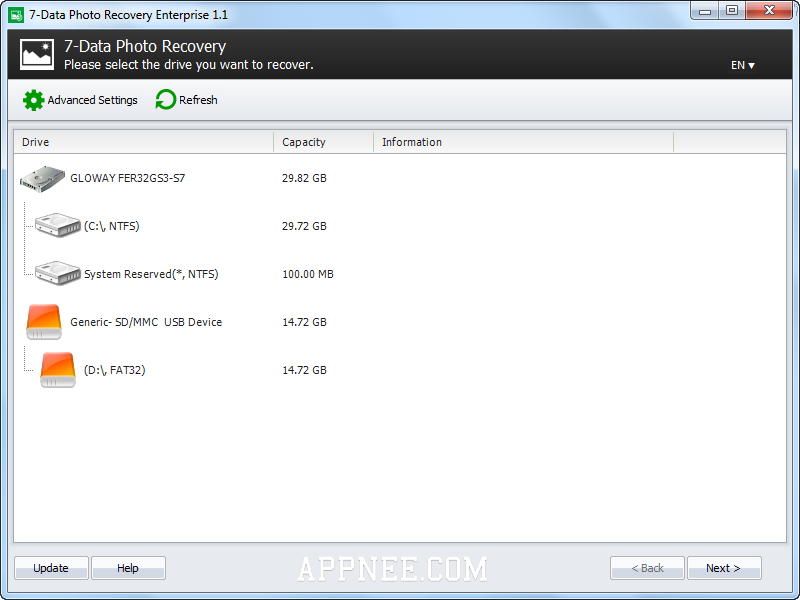Click the photo recovery logo in header

(37, 54)
